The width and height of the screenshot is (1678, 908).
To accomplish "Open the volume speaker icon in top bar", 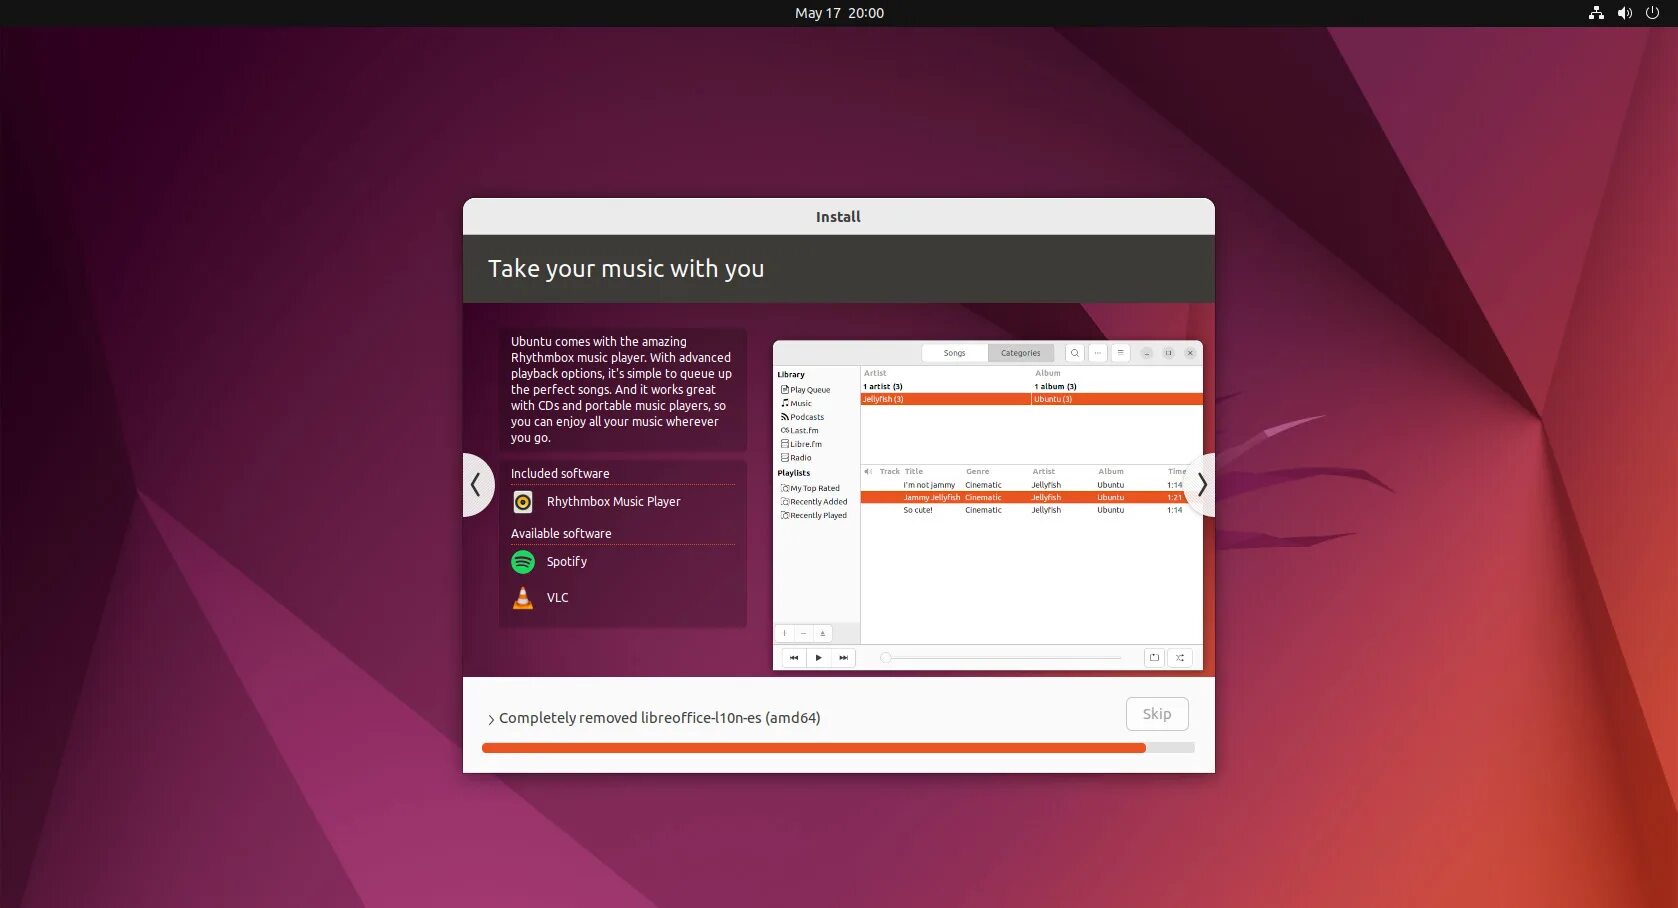I will pyautogui.click(x=1625, y=13).
